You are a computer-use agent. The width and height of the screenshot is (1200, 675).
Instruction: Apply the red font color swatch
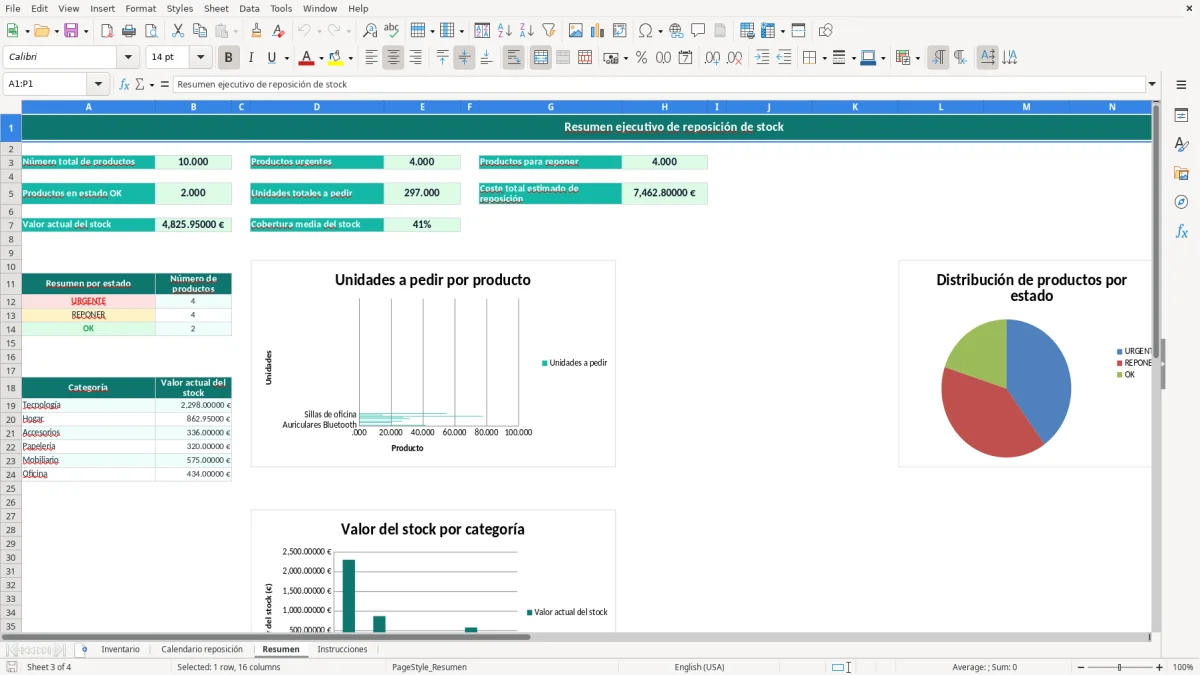(307, 58)
